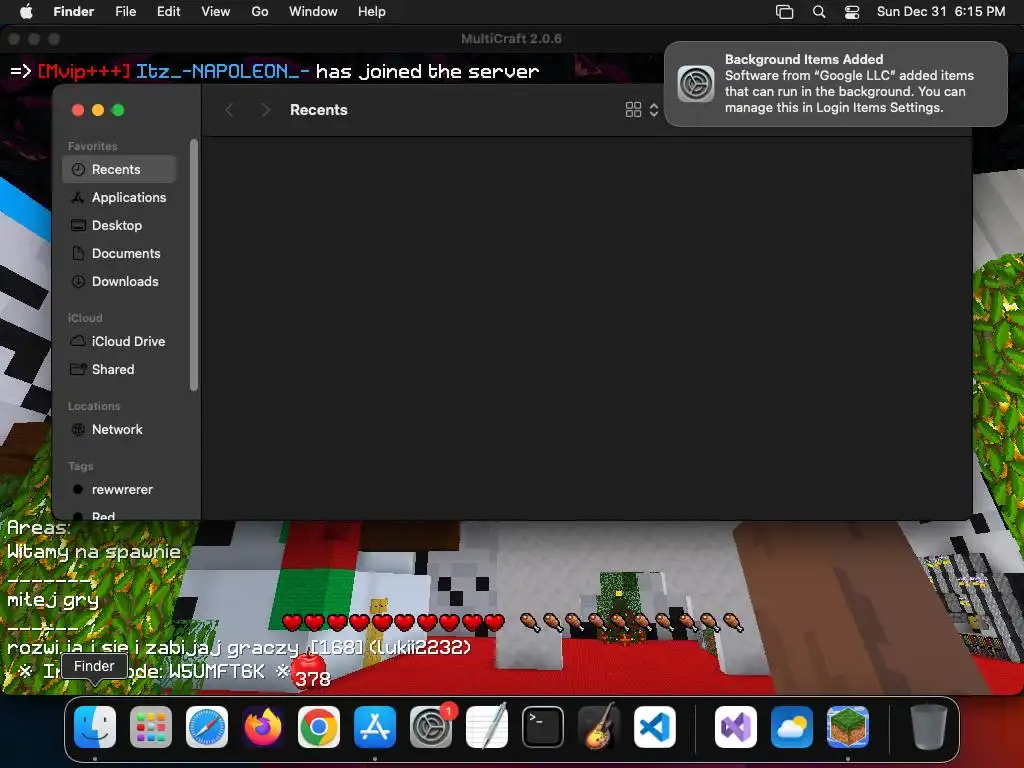Launch Terminal from the Dock
The image size is (1024, 768).
pyautogui.click(x=543, y=726)
